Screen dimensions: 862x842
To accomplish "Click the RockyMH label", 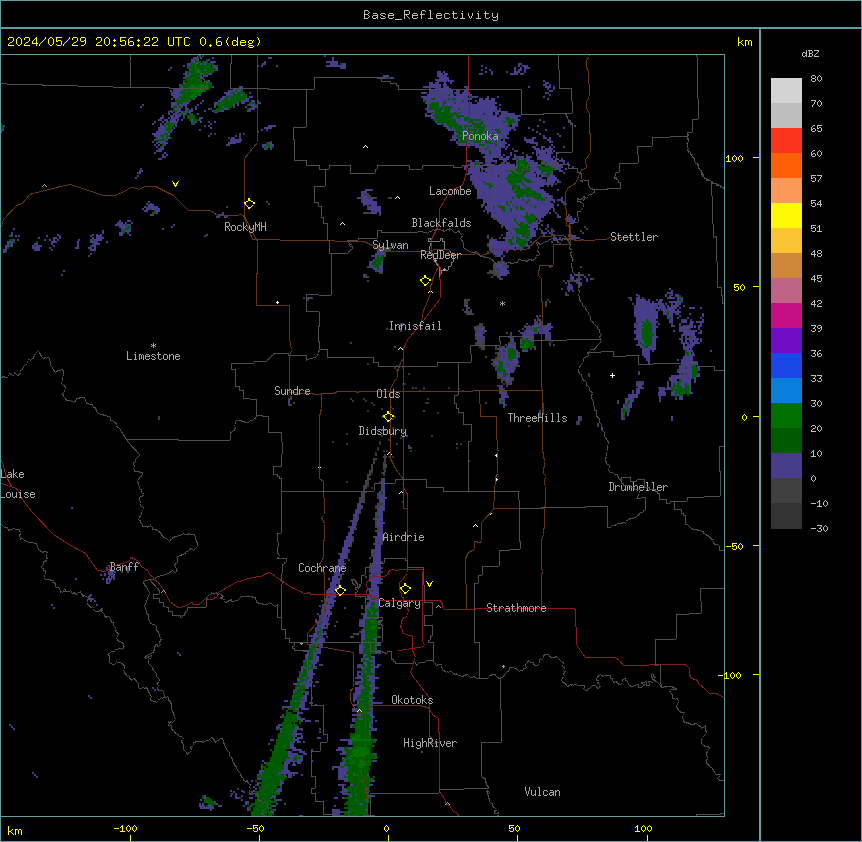I will point(245,227).
